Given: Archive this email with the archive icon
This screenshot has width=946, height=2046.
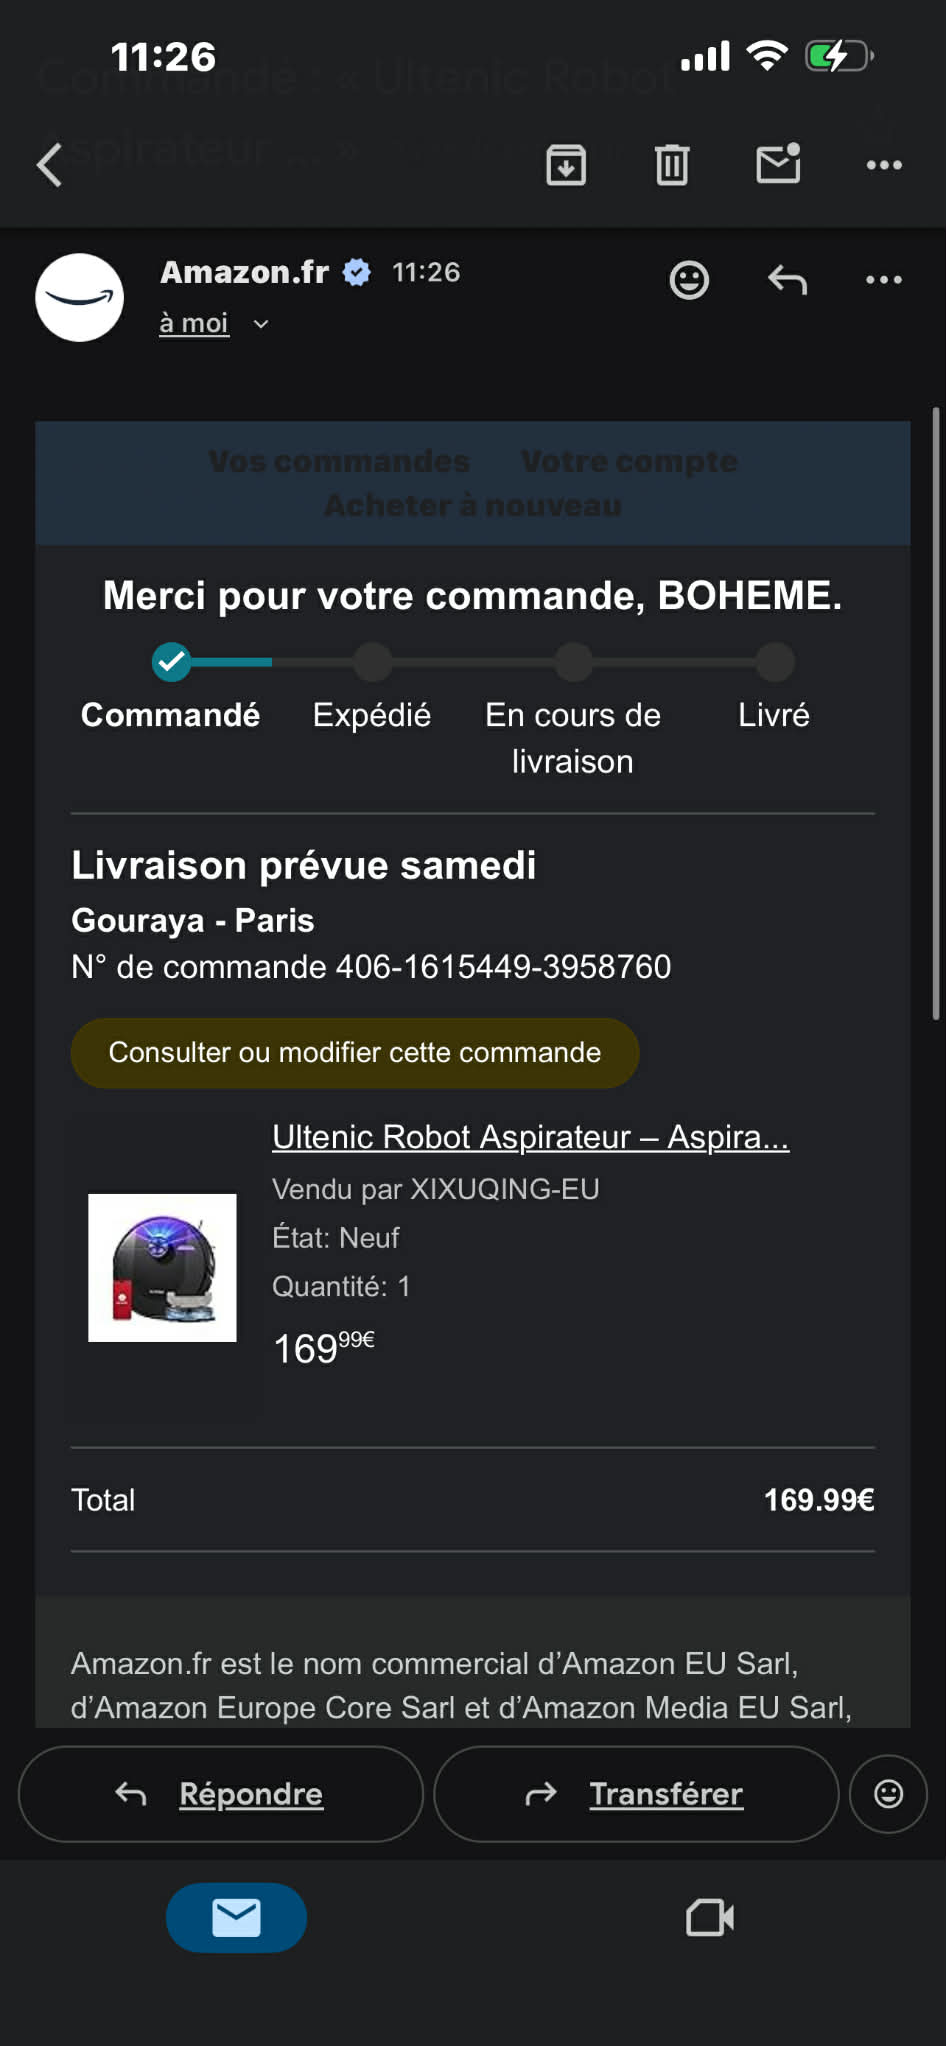Looking at the screenshot, I should [566, 165].
